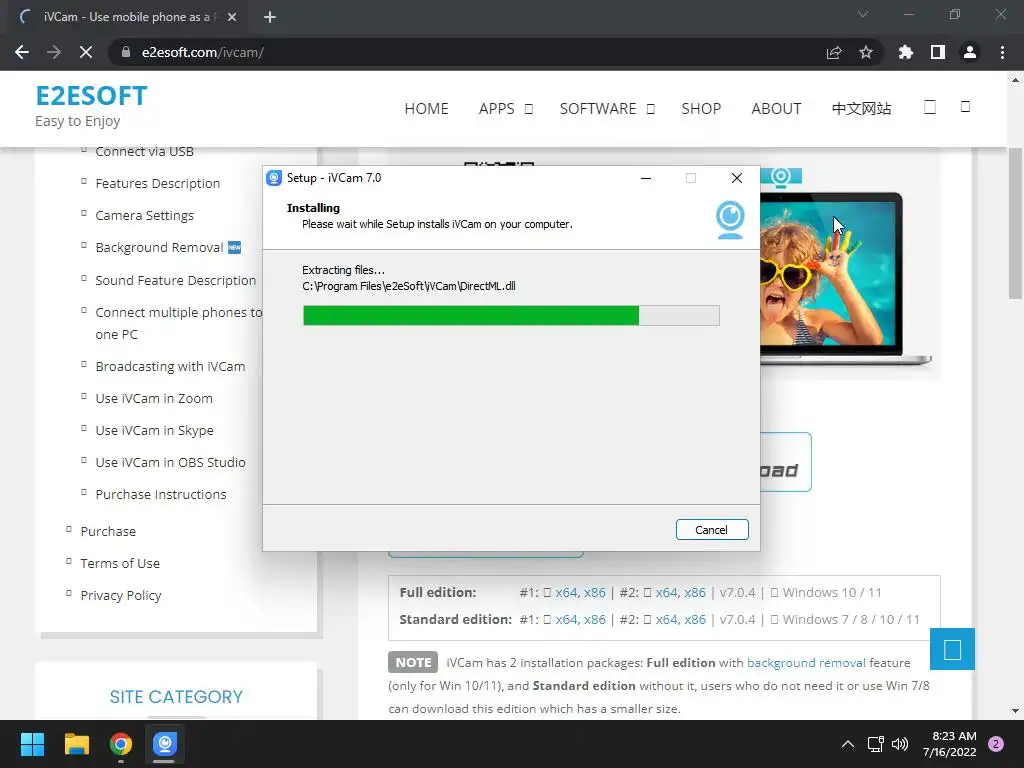Click the partly hidden Download button
1024x768 pixels.
tap(786, 462)
